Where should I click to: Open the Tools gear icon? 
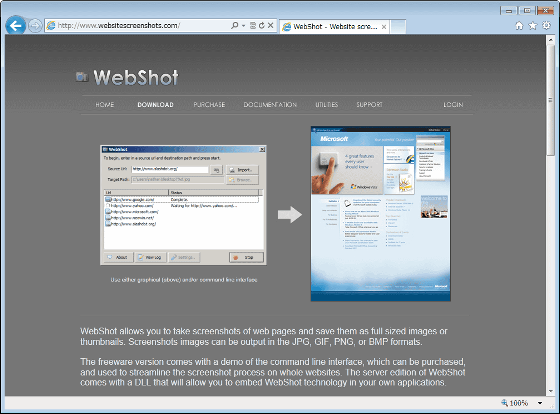click(x=546, y=25)
